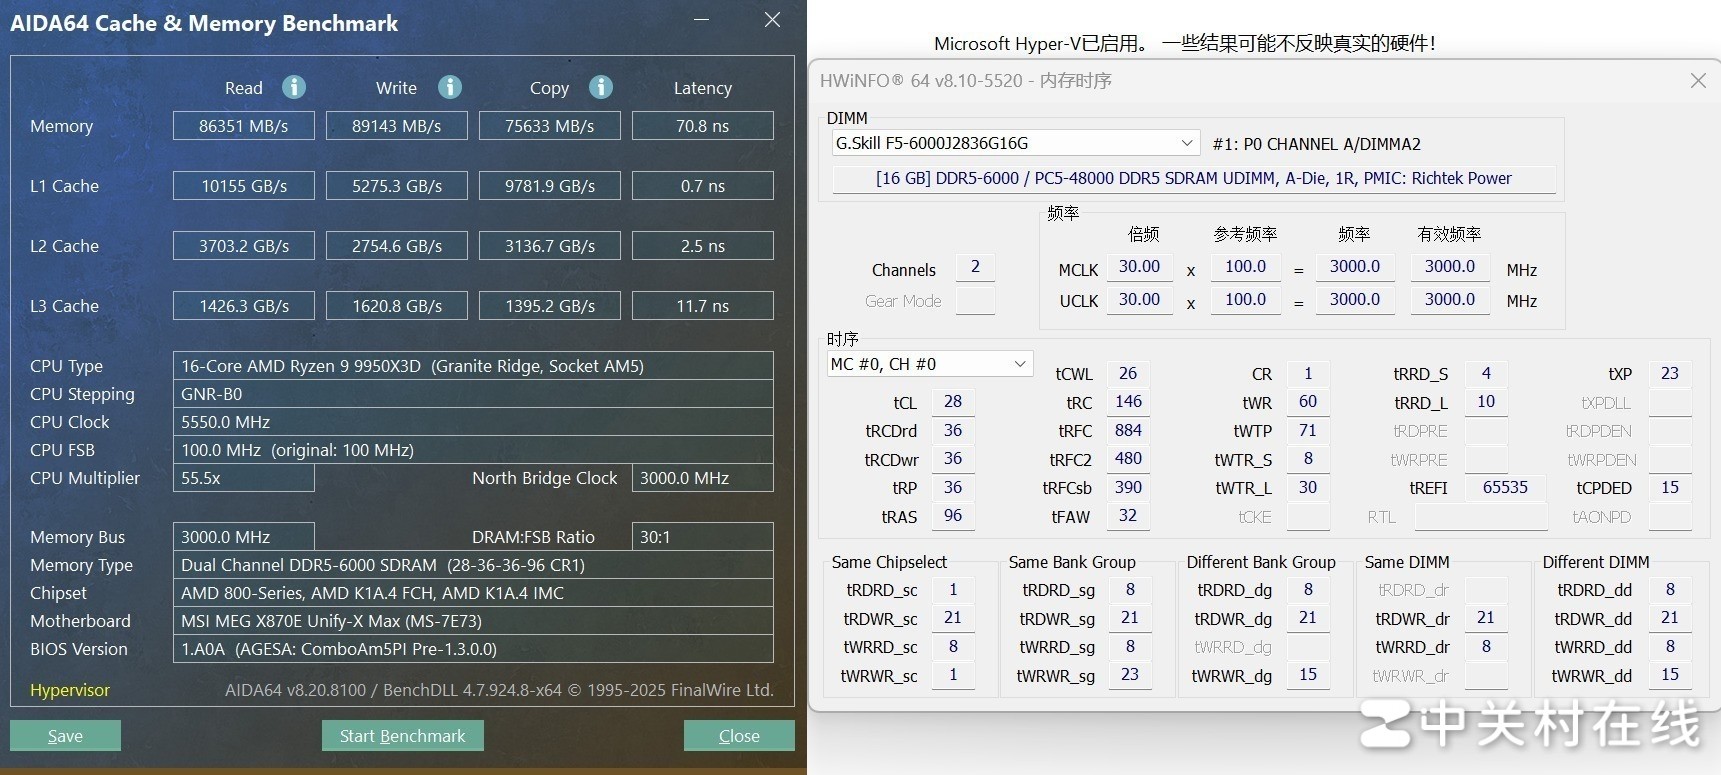
Task: Click the DDR5-6000 module description bar
Action: pyautogui.click(x=1194, y=178)
